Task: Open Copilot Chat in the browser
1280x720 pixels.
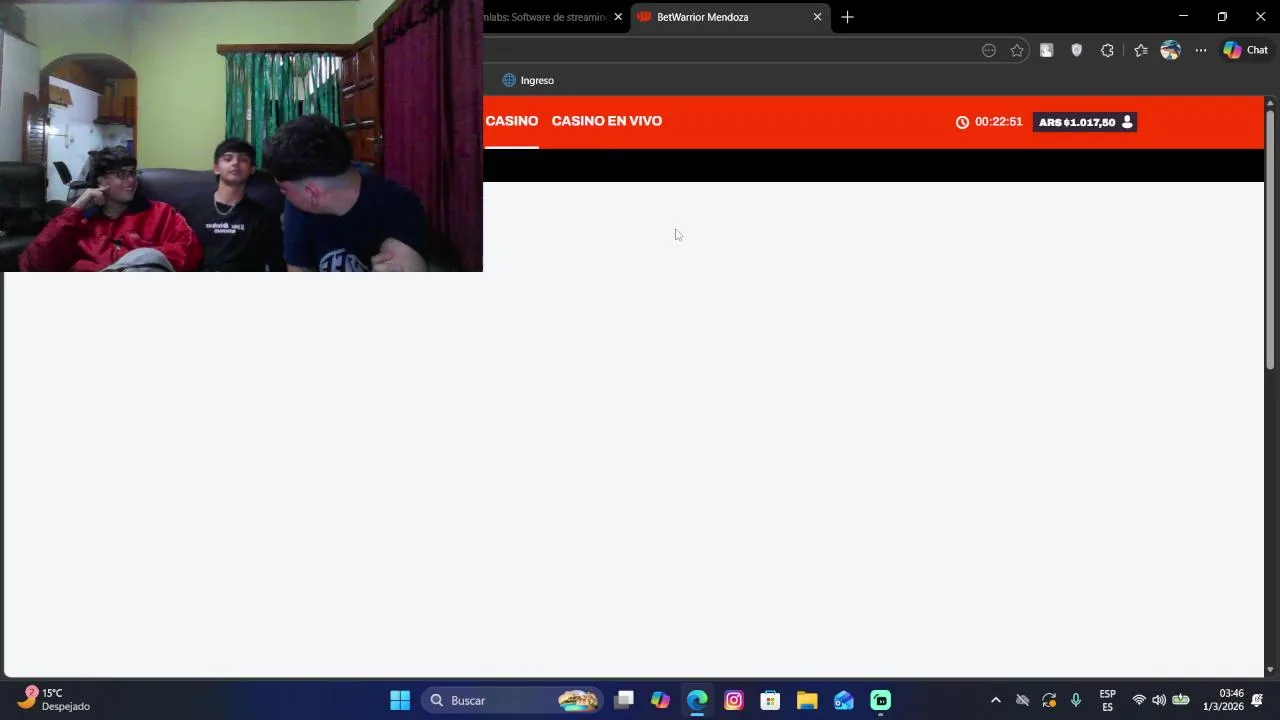Action: (x=1245, y=50)
